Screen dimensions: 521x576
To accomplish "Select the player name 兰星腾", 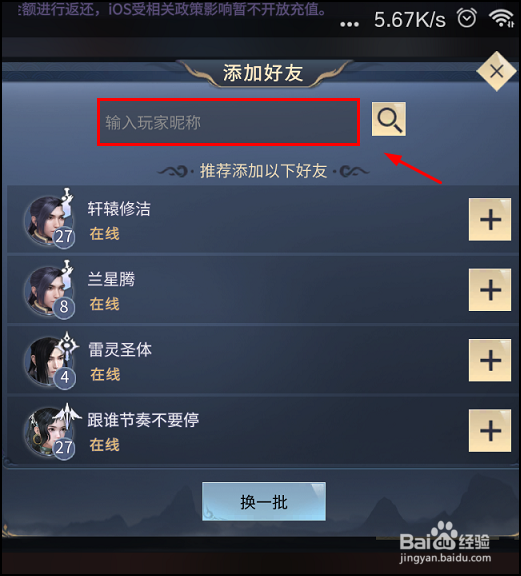I will (111, 279).
